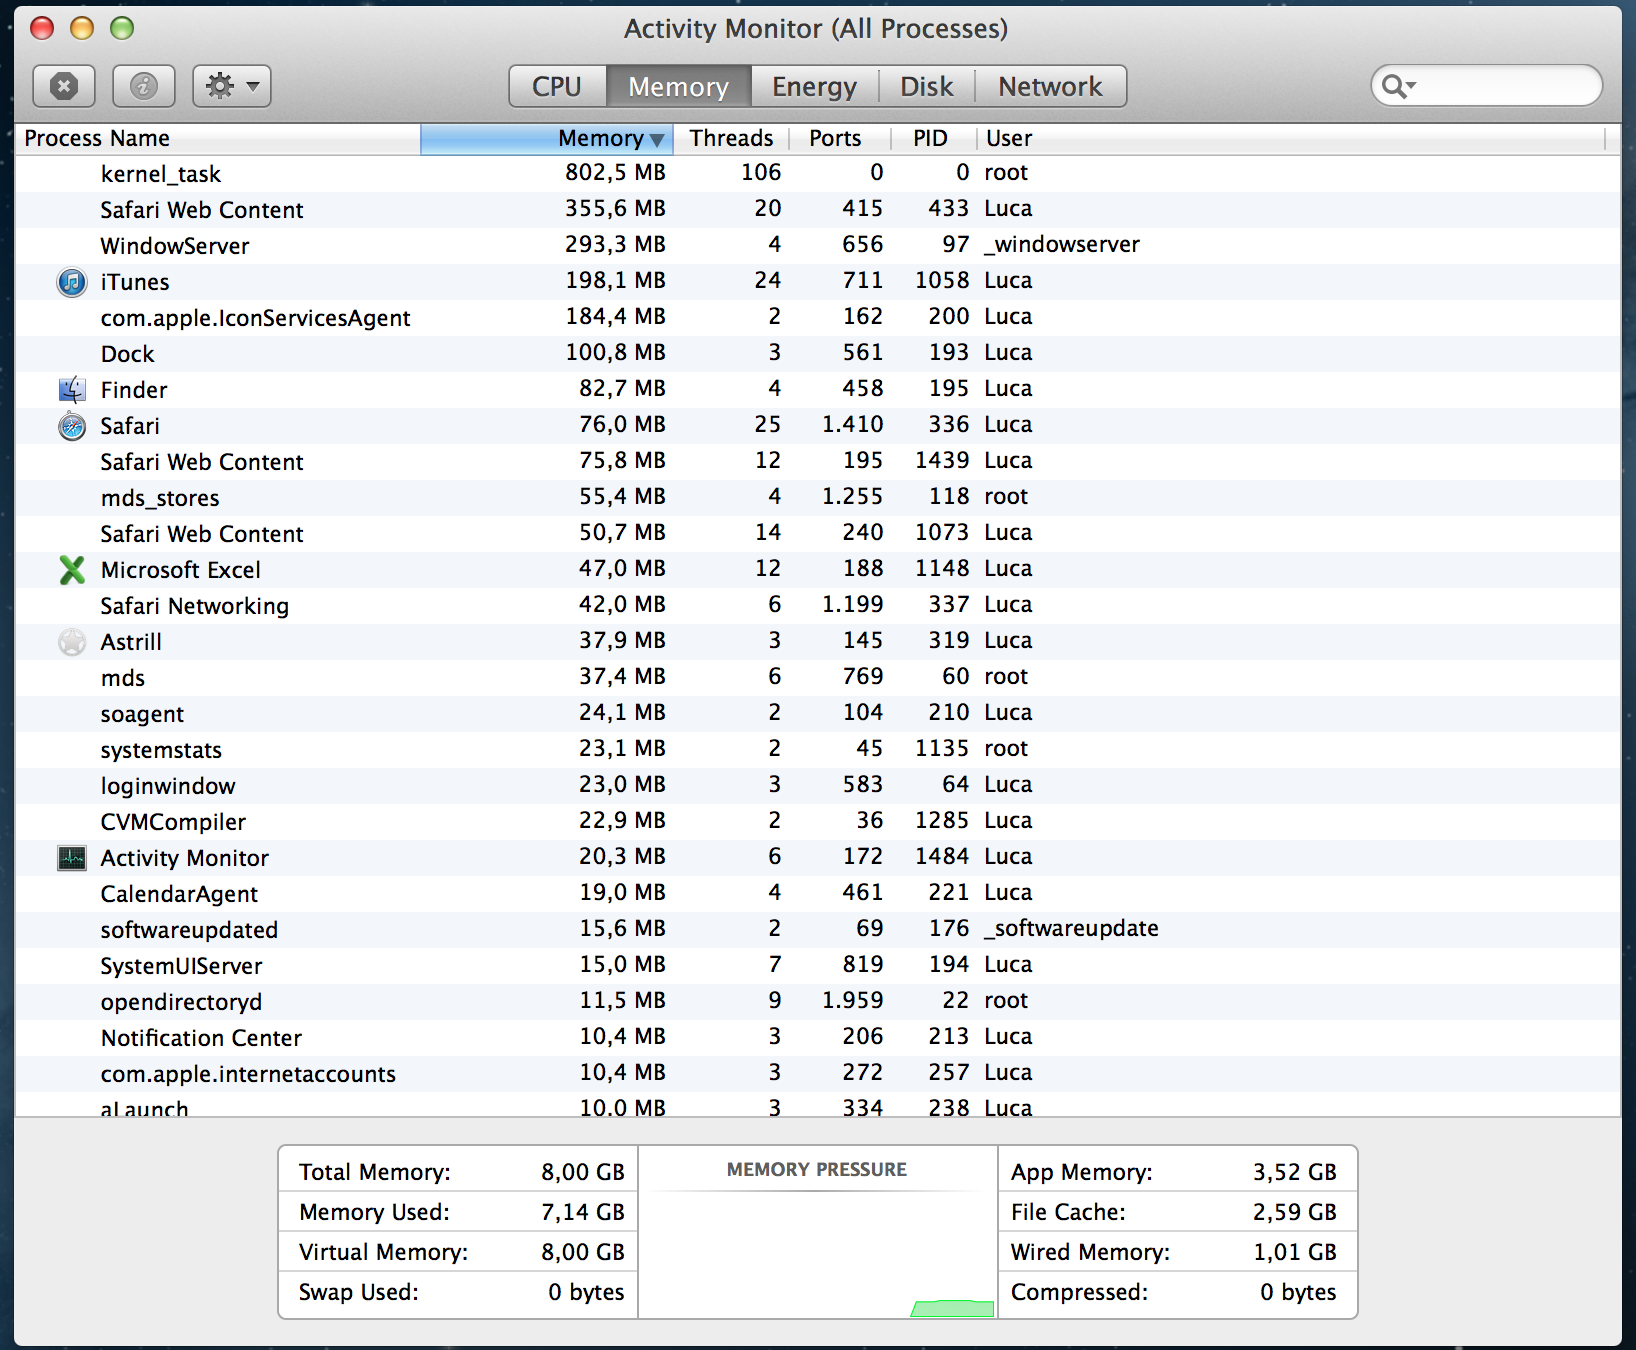Click the File Cache 2,59 GB value
Viewport: 1636px width, 1350px height.
click(x=1295, y=1212)
